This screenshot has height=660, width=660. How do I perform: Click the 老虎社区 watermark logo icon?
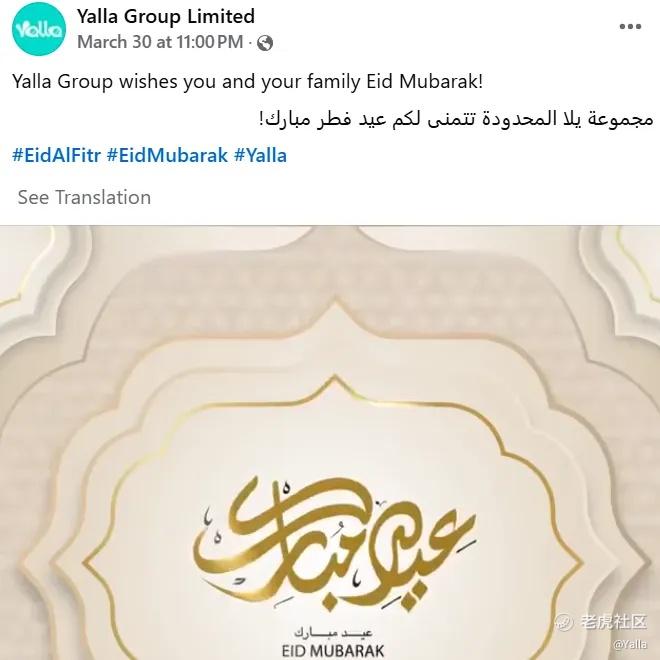(x=564, y=621)
